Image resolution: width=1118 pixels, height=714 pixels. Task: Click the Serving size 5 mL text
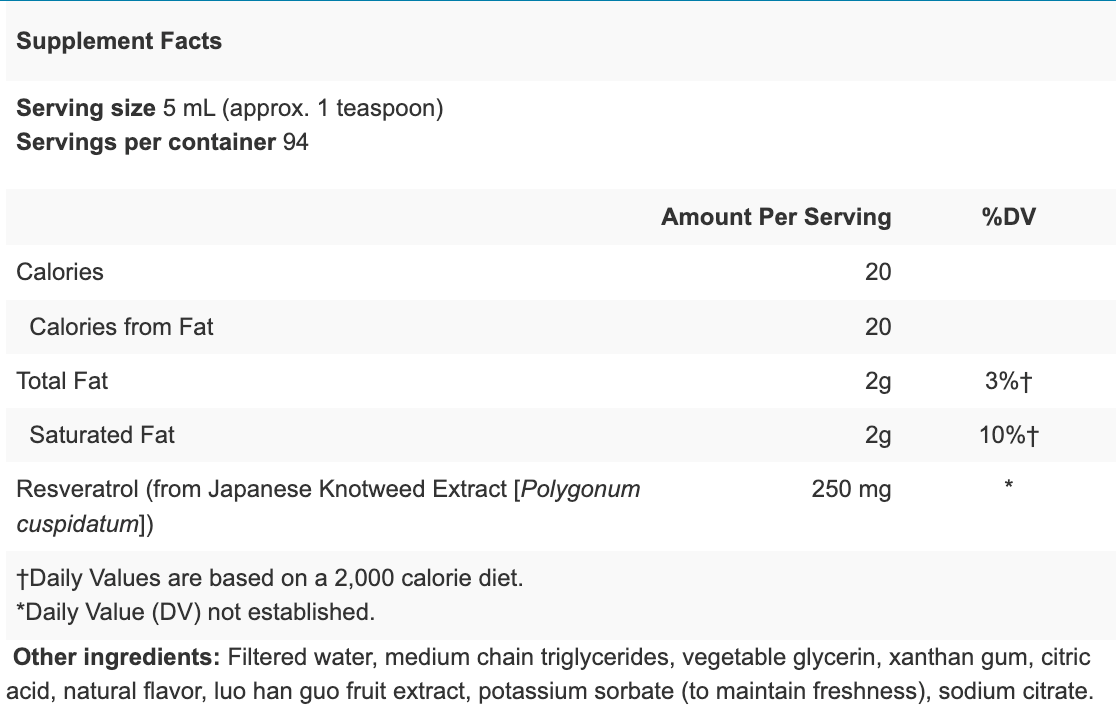coord(229,108)
